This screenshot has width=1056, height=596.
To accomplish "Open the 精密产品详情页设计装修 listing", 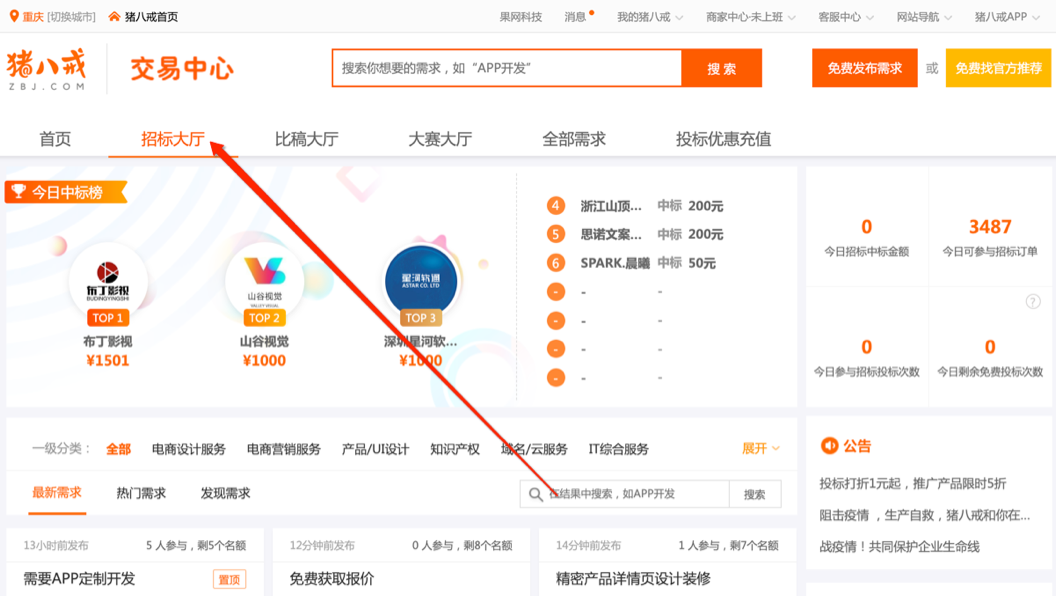I will pyautogui.click(x=633, y=579).
